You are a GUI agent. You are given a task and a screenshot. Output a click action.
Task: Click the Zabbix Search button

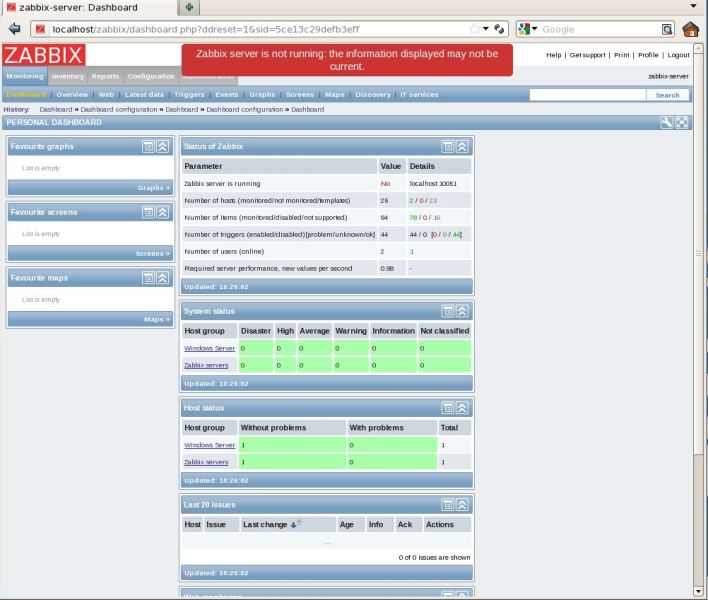[x=667, y=95]
